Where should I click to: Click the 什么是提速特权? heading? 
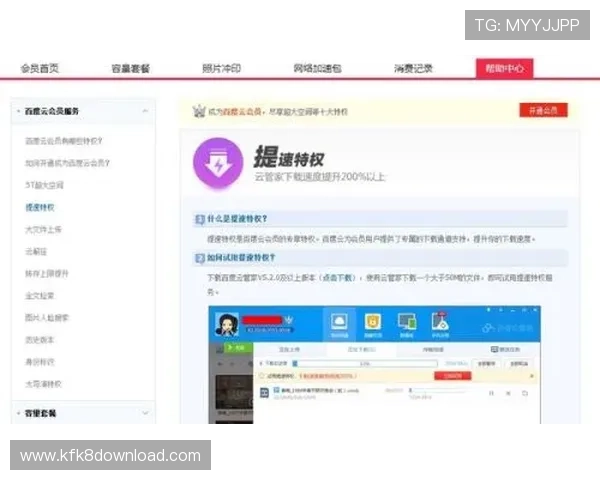237,219
